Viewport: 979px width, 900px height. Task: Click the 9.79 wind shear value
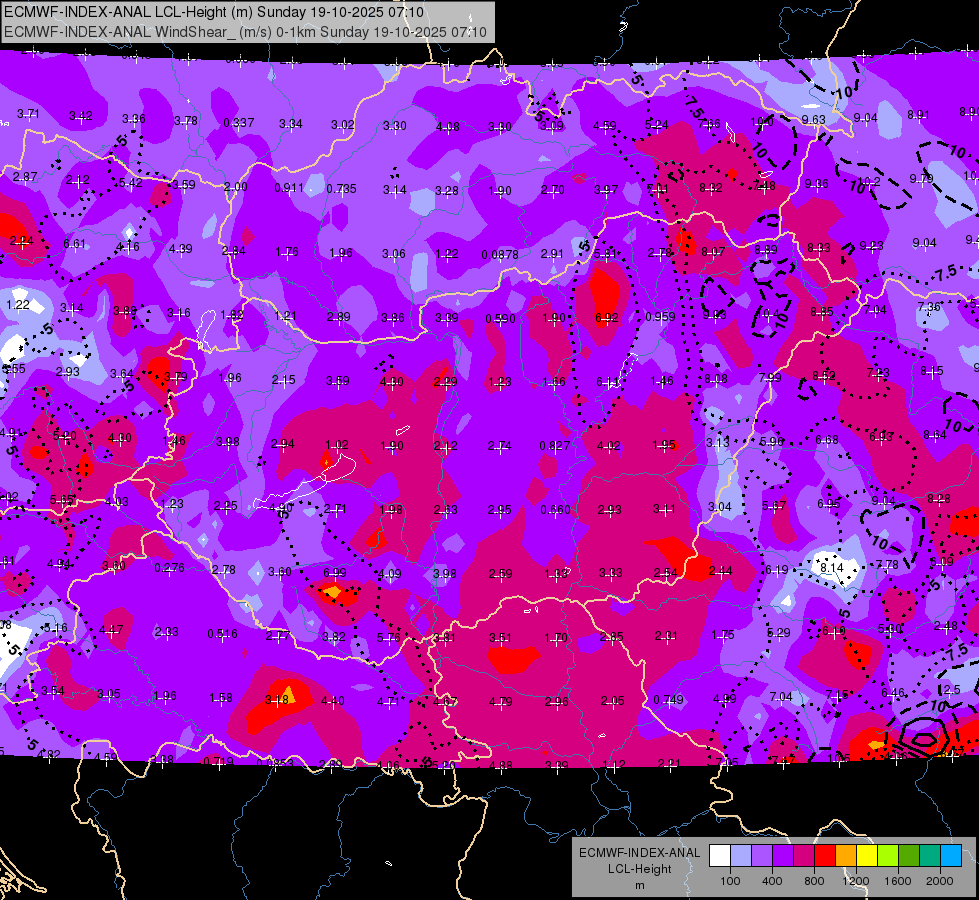[921, 179]
